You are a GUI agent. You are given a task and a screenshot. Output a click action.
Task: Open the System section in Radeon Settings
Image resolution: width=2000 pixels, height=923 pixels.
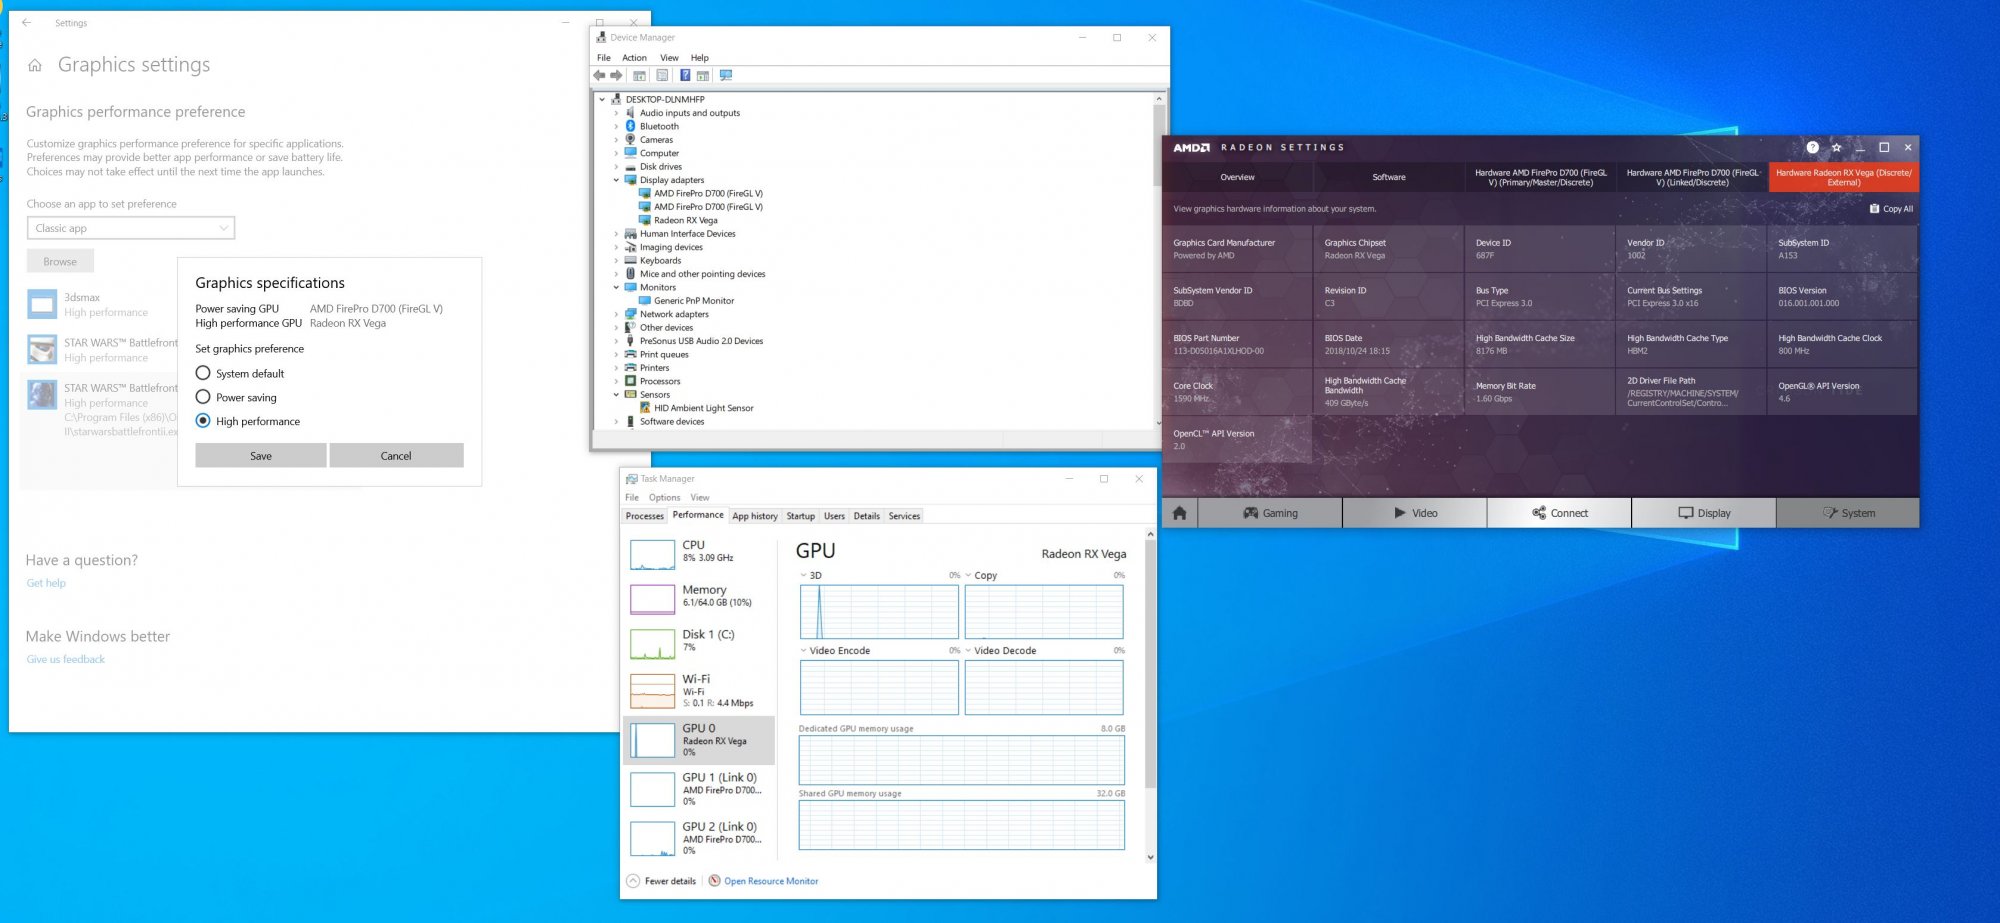click(x=1848, y=513)
